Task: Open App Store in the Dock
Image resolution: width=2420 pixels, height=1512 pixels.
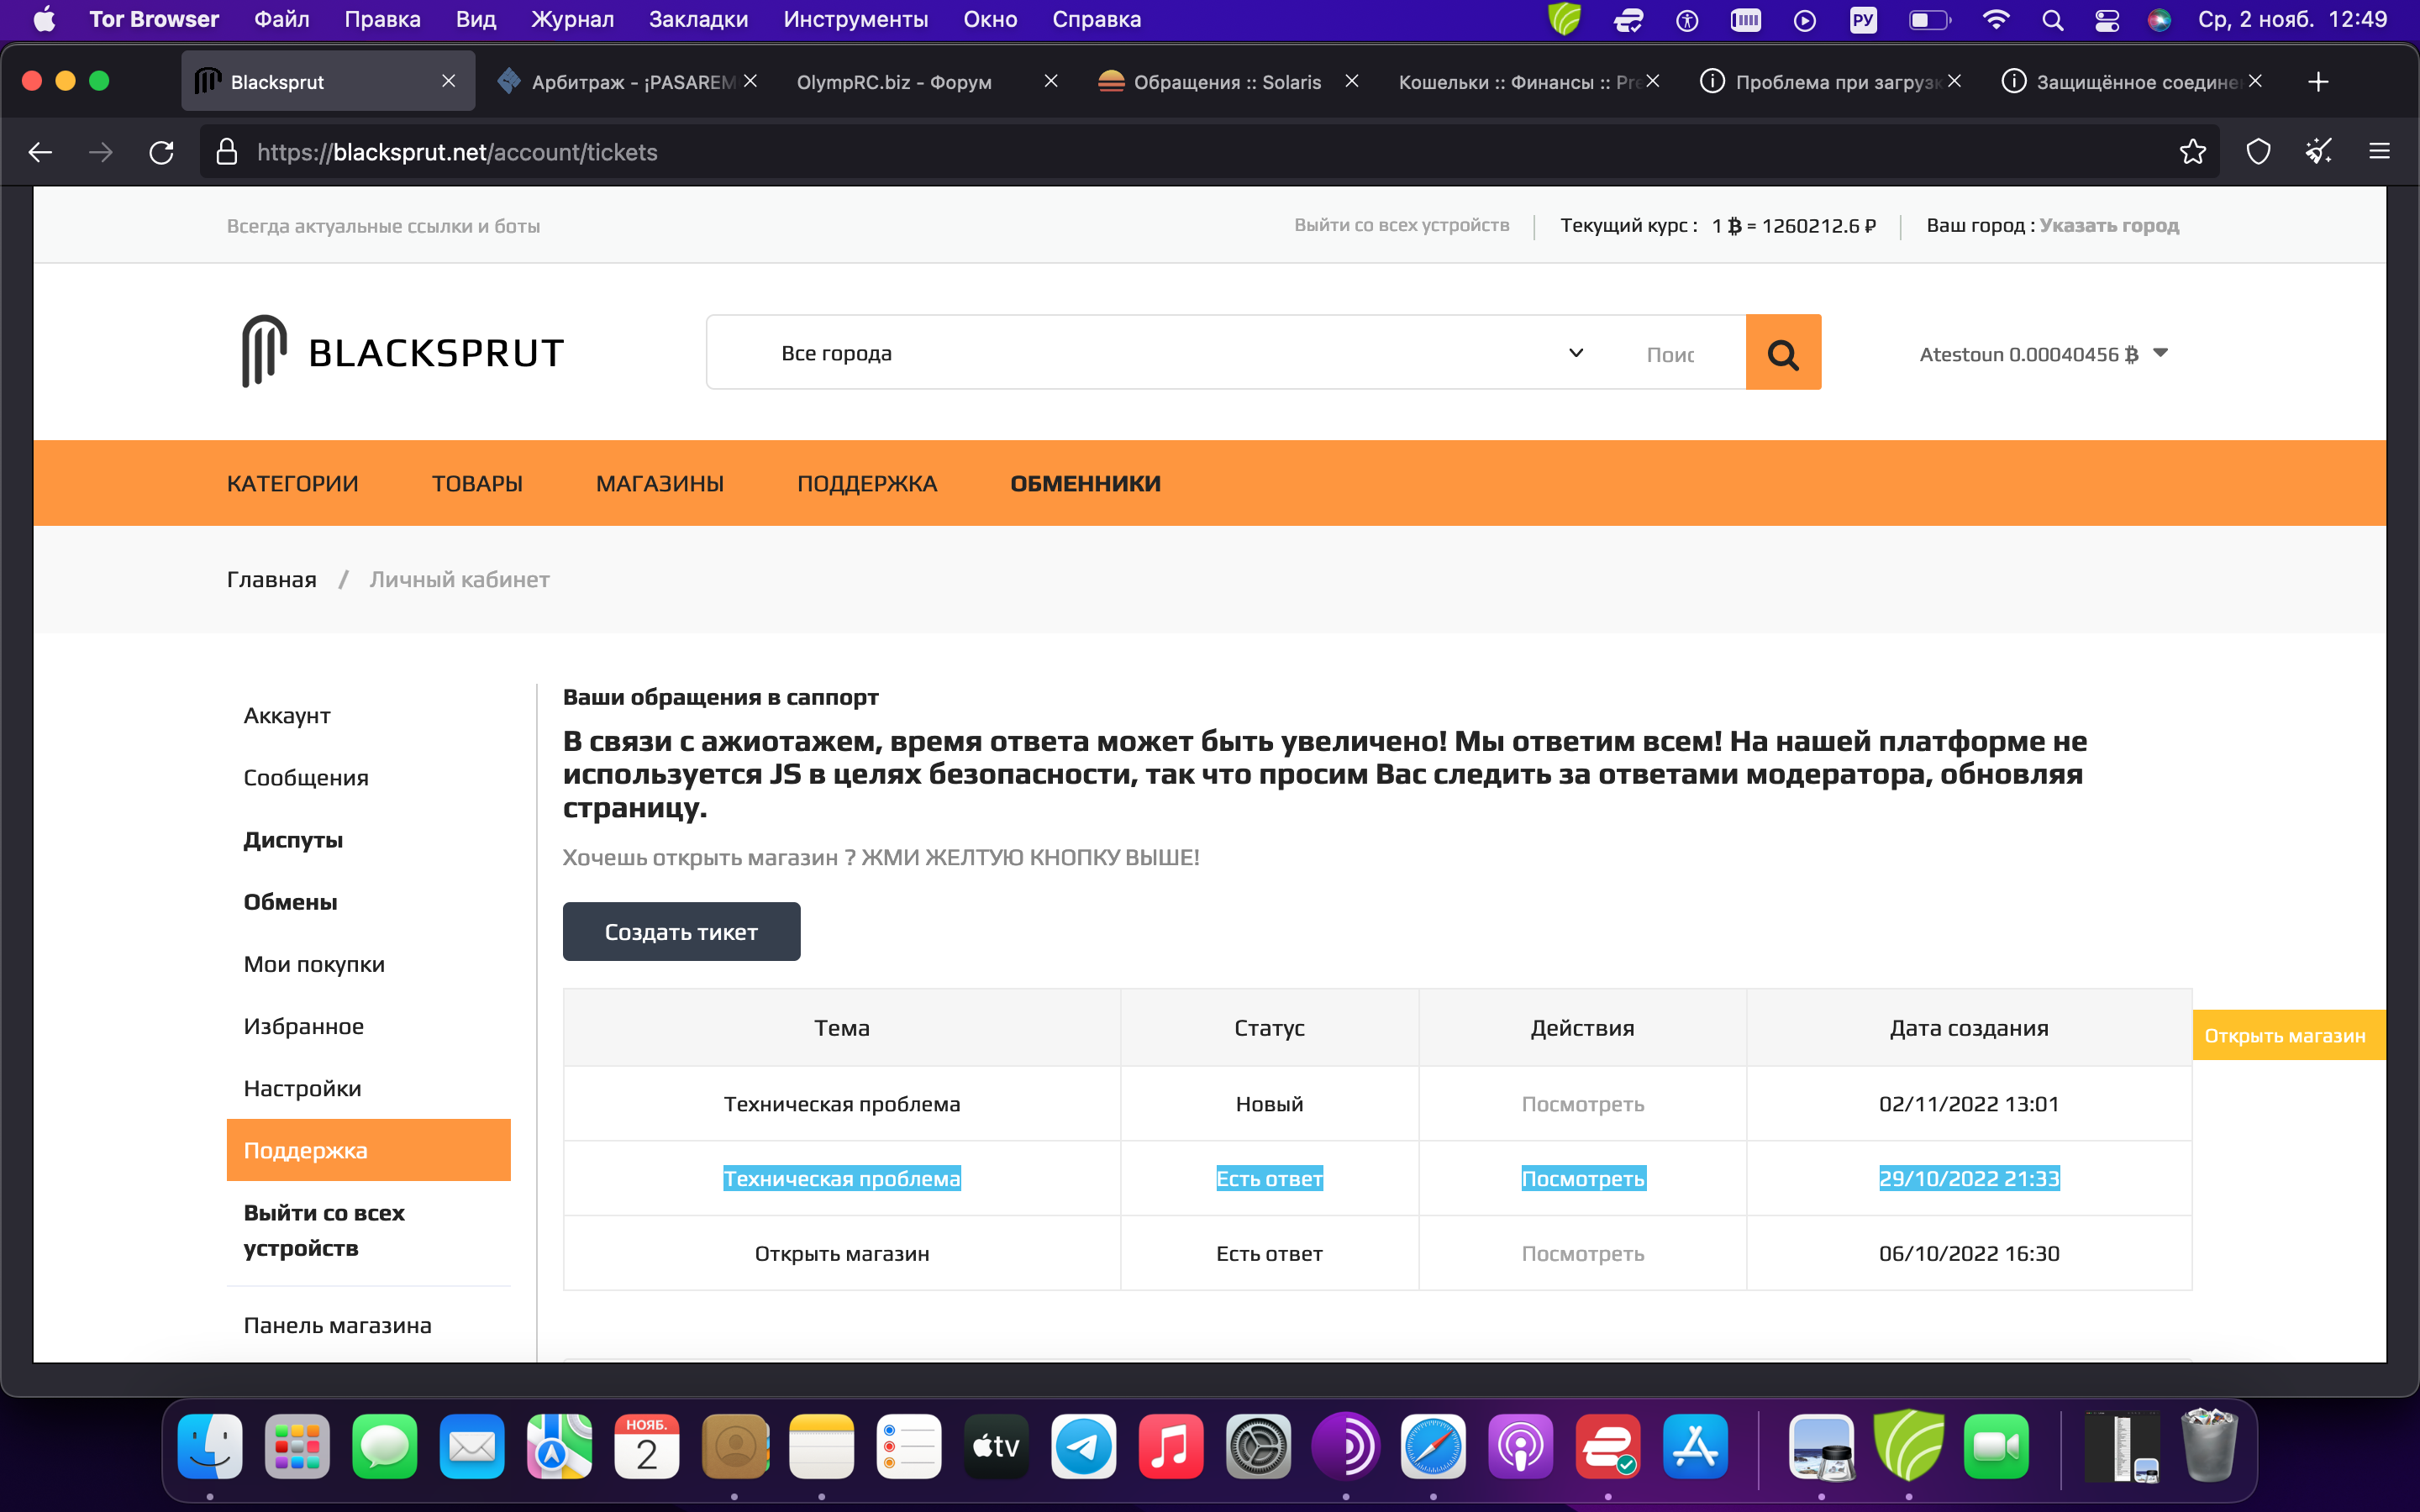Action: pyautogui.click(x=1696, y=1446)
